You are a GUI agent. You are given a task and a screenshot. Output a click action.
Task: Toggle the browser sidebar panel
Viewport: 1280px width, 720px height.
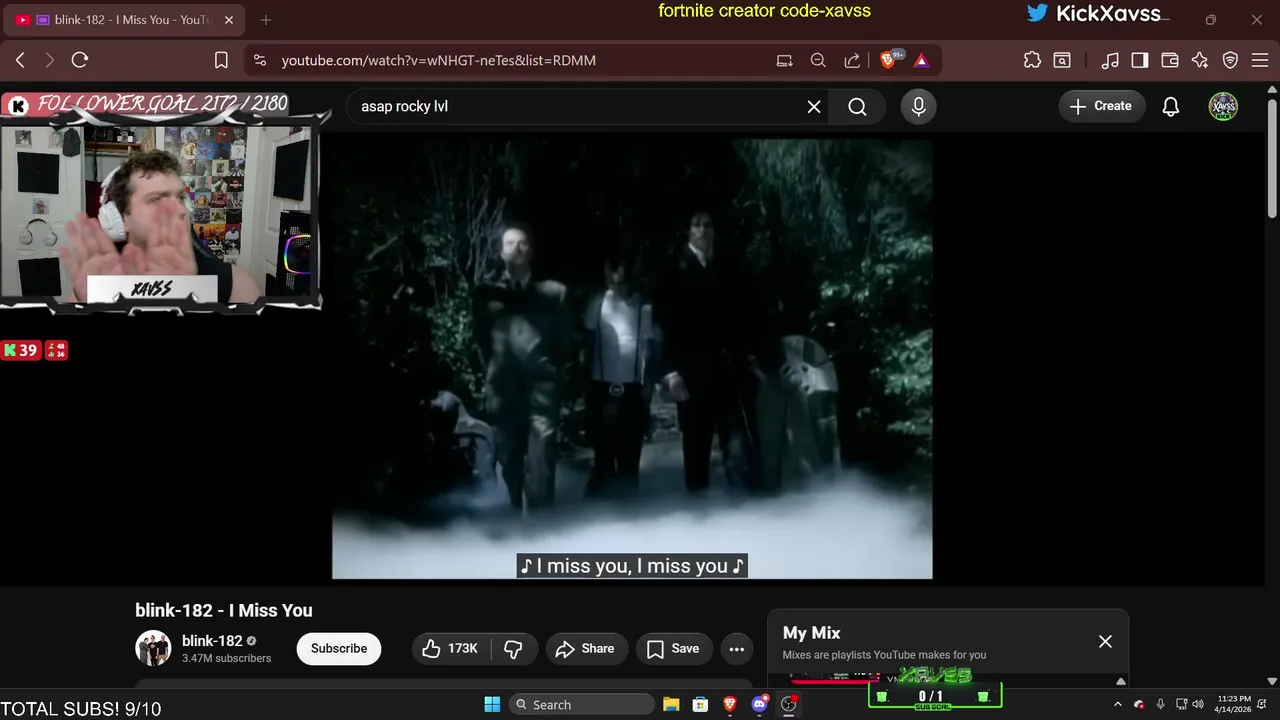(1140, 60)
